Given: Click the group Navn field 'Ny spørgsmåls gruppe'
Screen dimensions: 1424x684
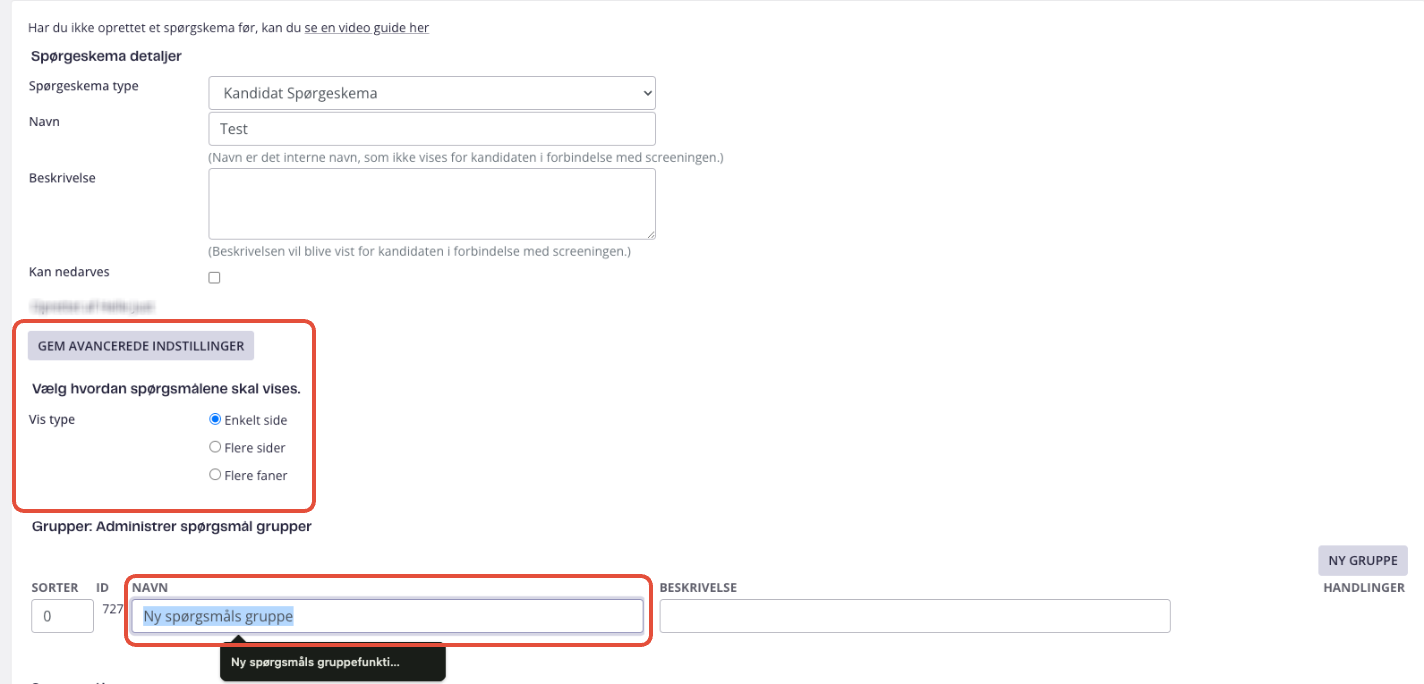Looking at the screenshot, I should (x=388, y=616).
